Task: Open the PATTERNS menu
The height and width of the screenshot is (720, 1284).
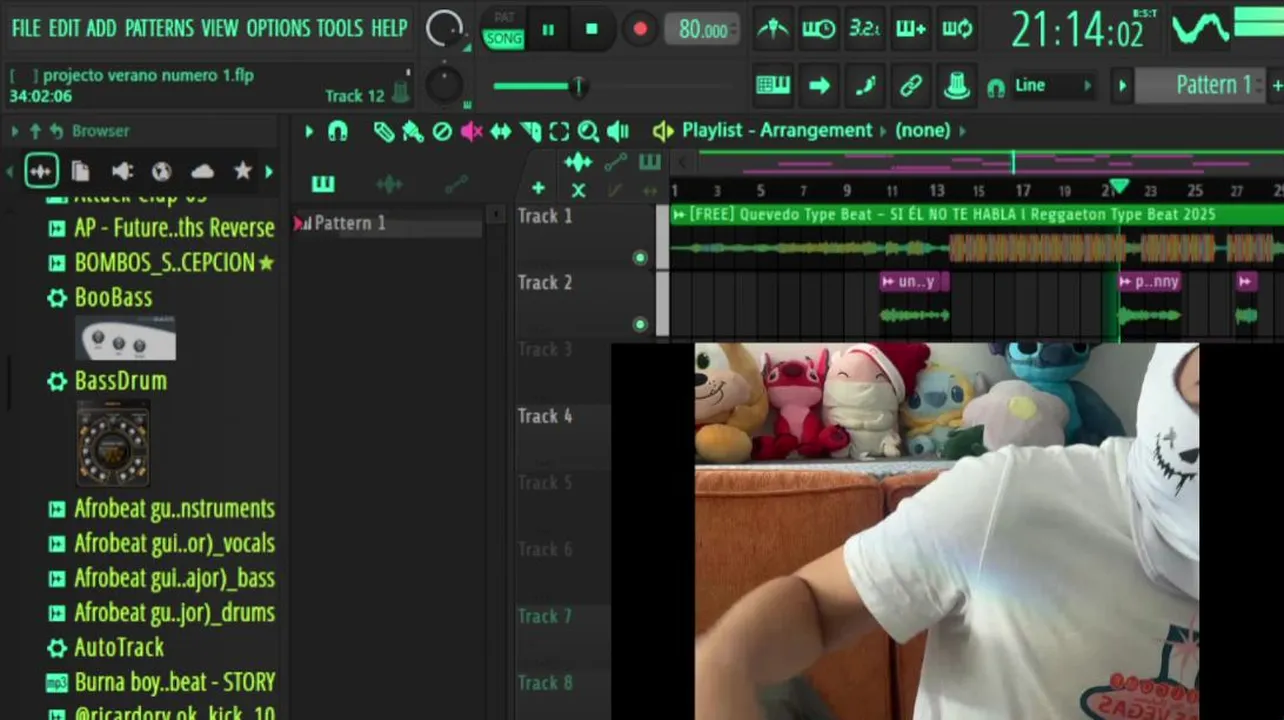Action: point(159,28)
